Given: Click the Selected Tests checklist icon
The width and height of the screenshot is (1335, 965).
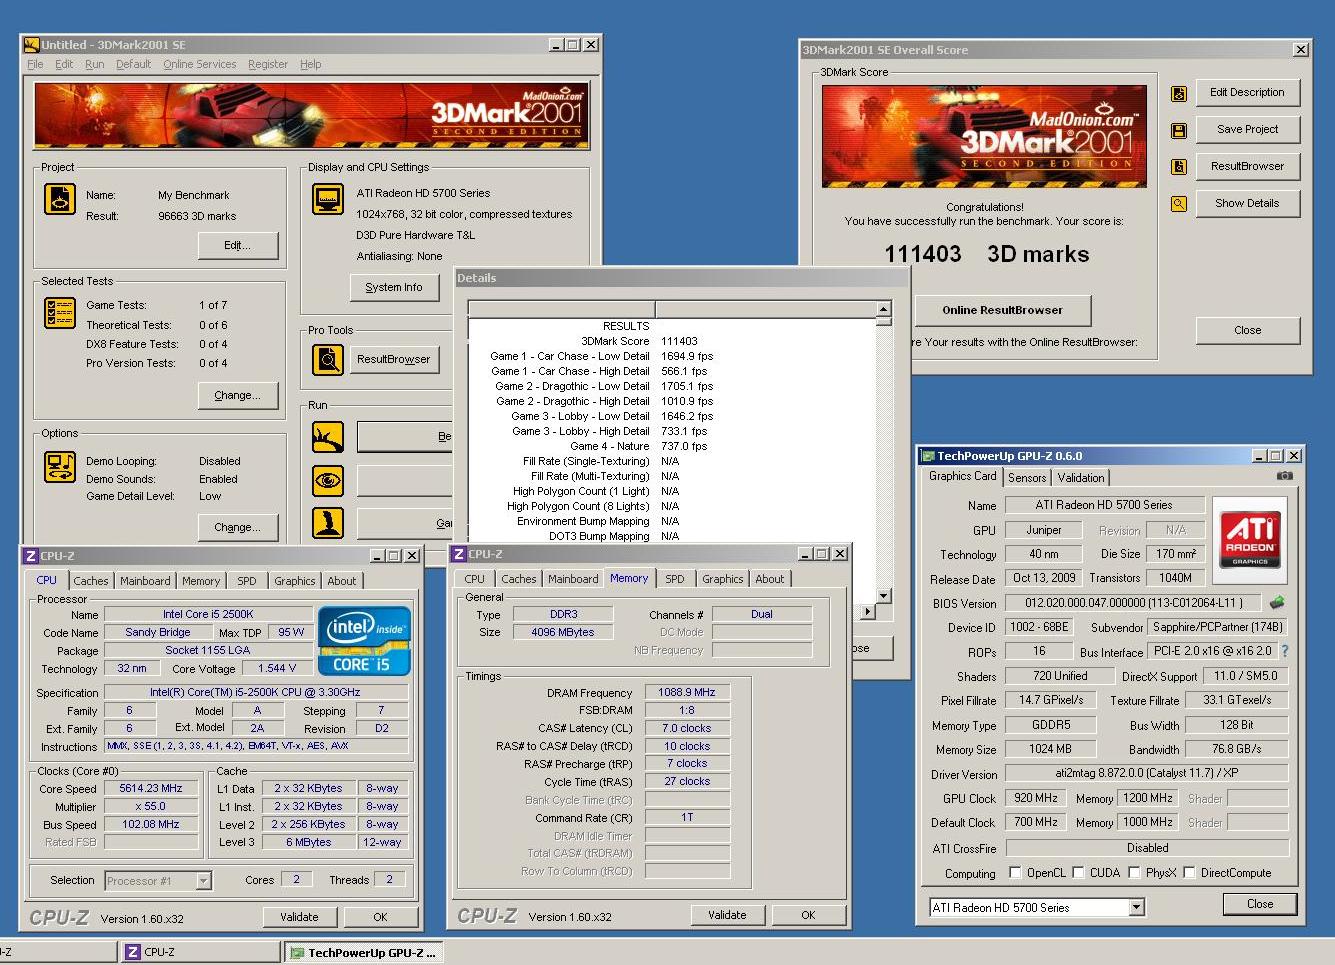Looking at the screenshot, I should coord(59,313).
